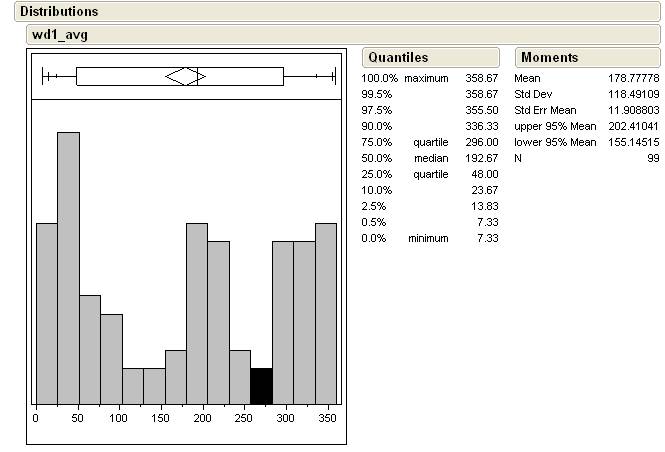This screenshot has width=665, height=452.
Task: Collapse the Distributions outline header
Action: coord(59,12)
